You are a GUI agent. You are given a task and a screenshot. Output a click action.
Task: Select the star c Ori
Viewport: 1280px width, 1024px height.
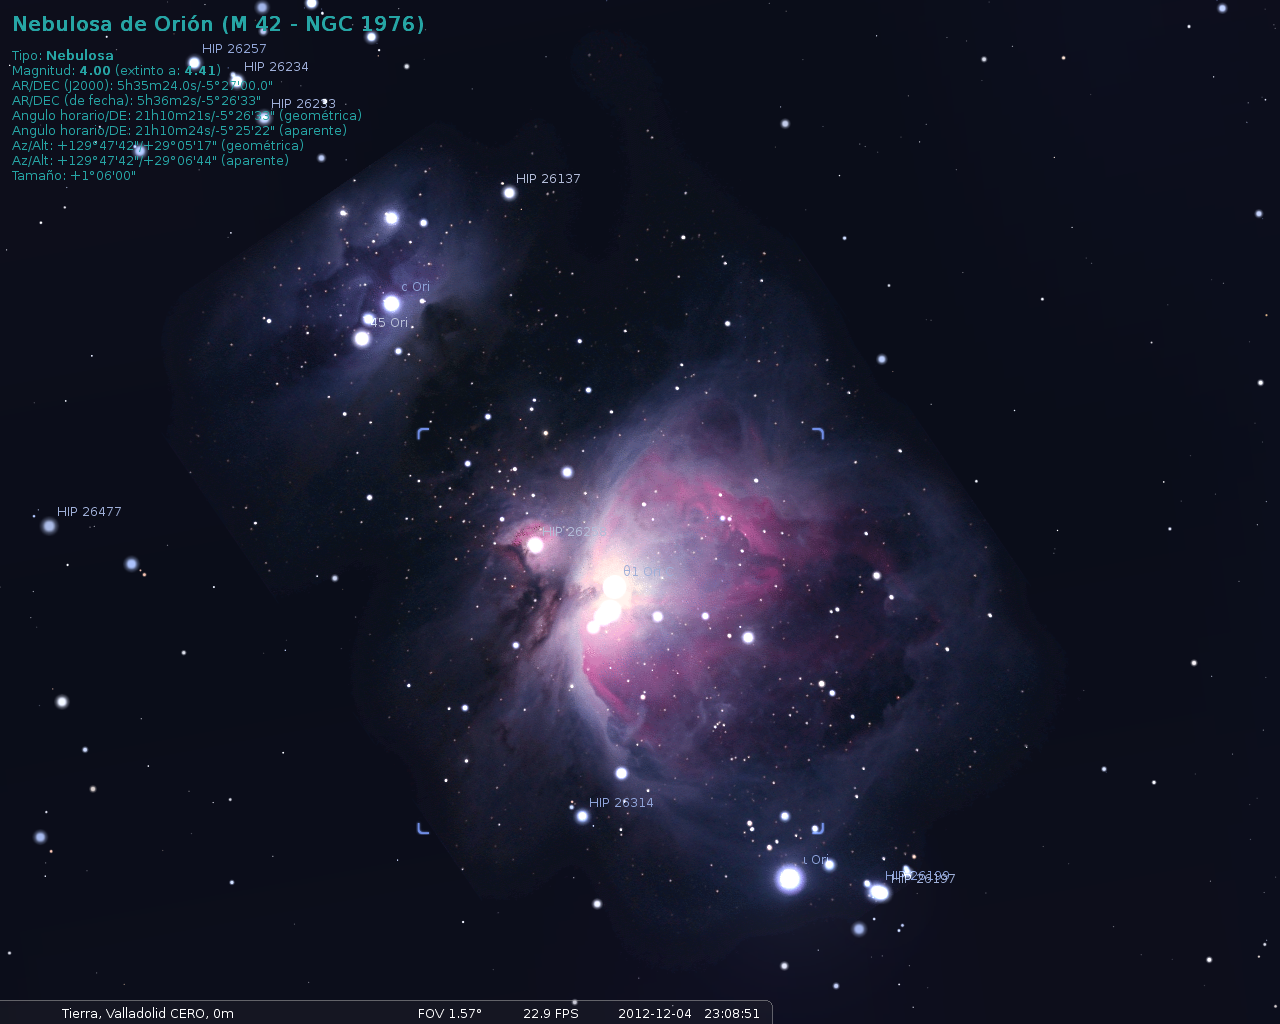391,303
